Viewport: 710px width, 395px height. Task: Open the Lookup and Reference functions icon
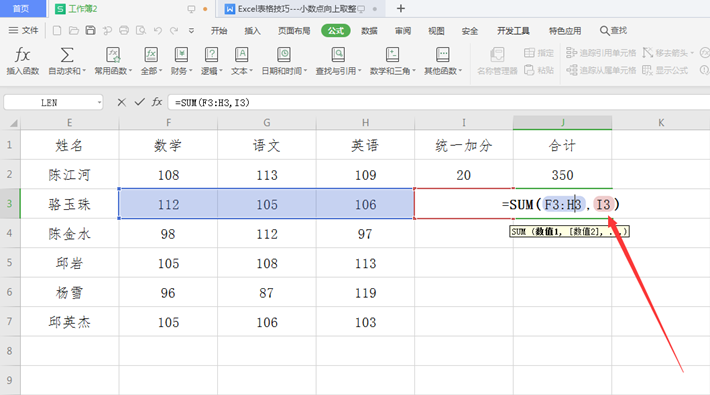pyautogui.click(x=338, y=55)
